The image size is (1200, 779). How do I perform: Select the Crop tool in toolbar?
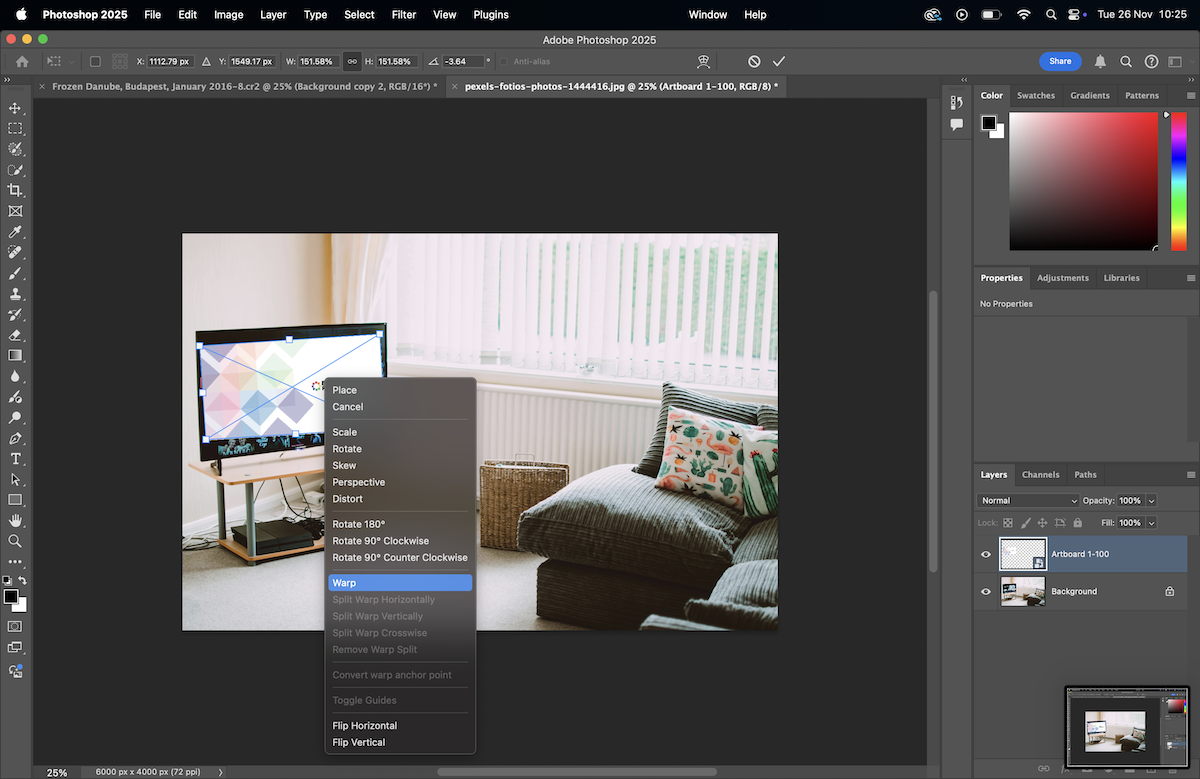click(15, 190)
